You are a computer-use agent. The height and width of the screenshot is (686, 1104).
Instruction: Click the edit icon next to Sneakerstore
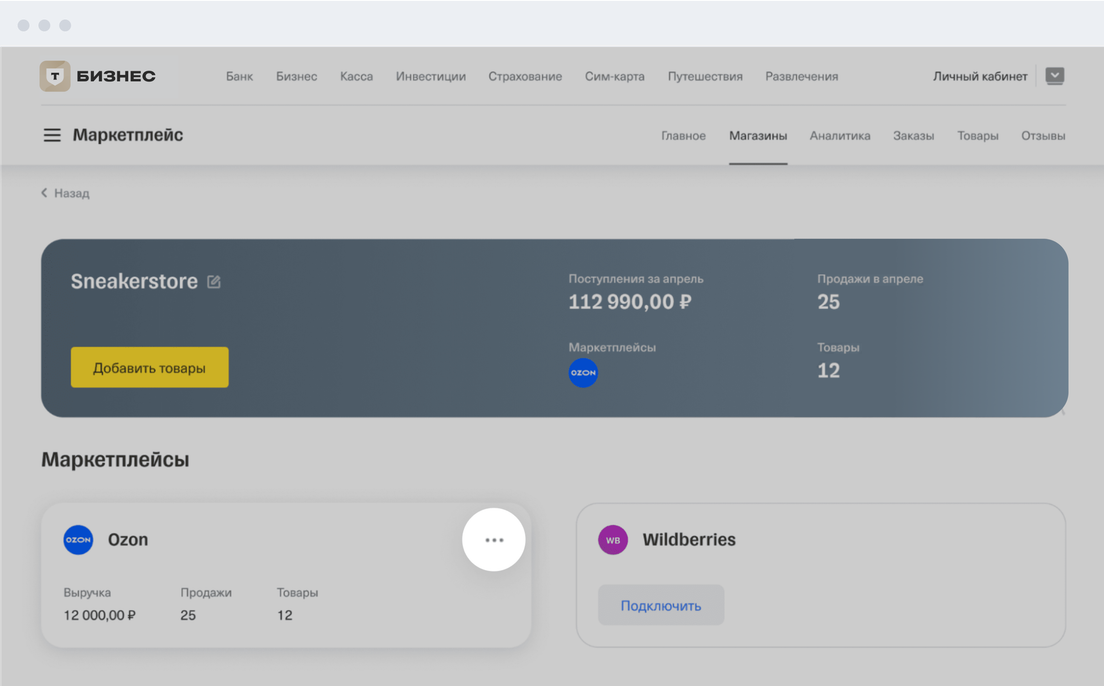[x=214, y=282]
